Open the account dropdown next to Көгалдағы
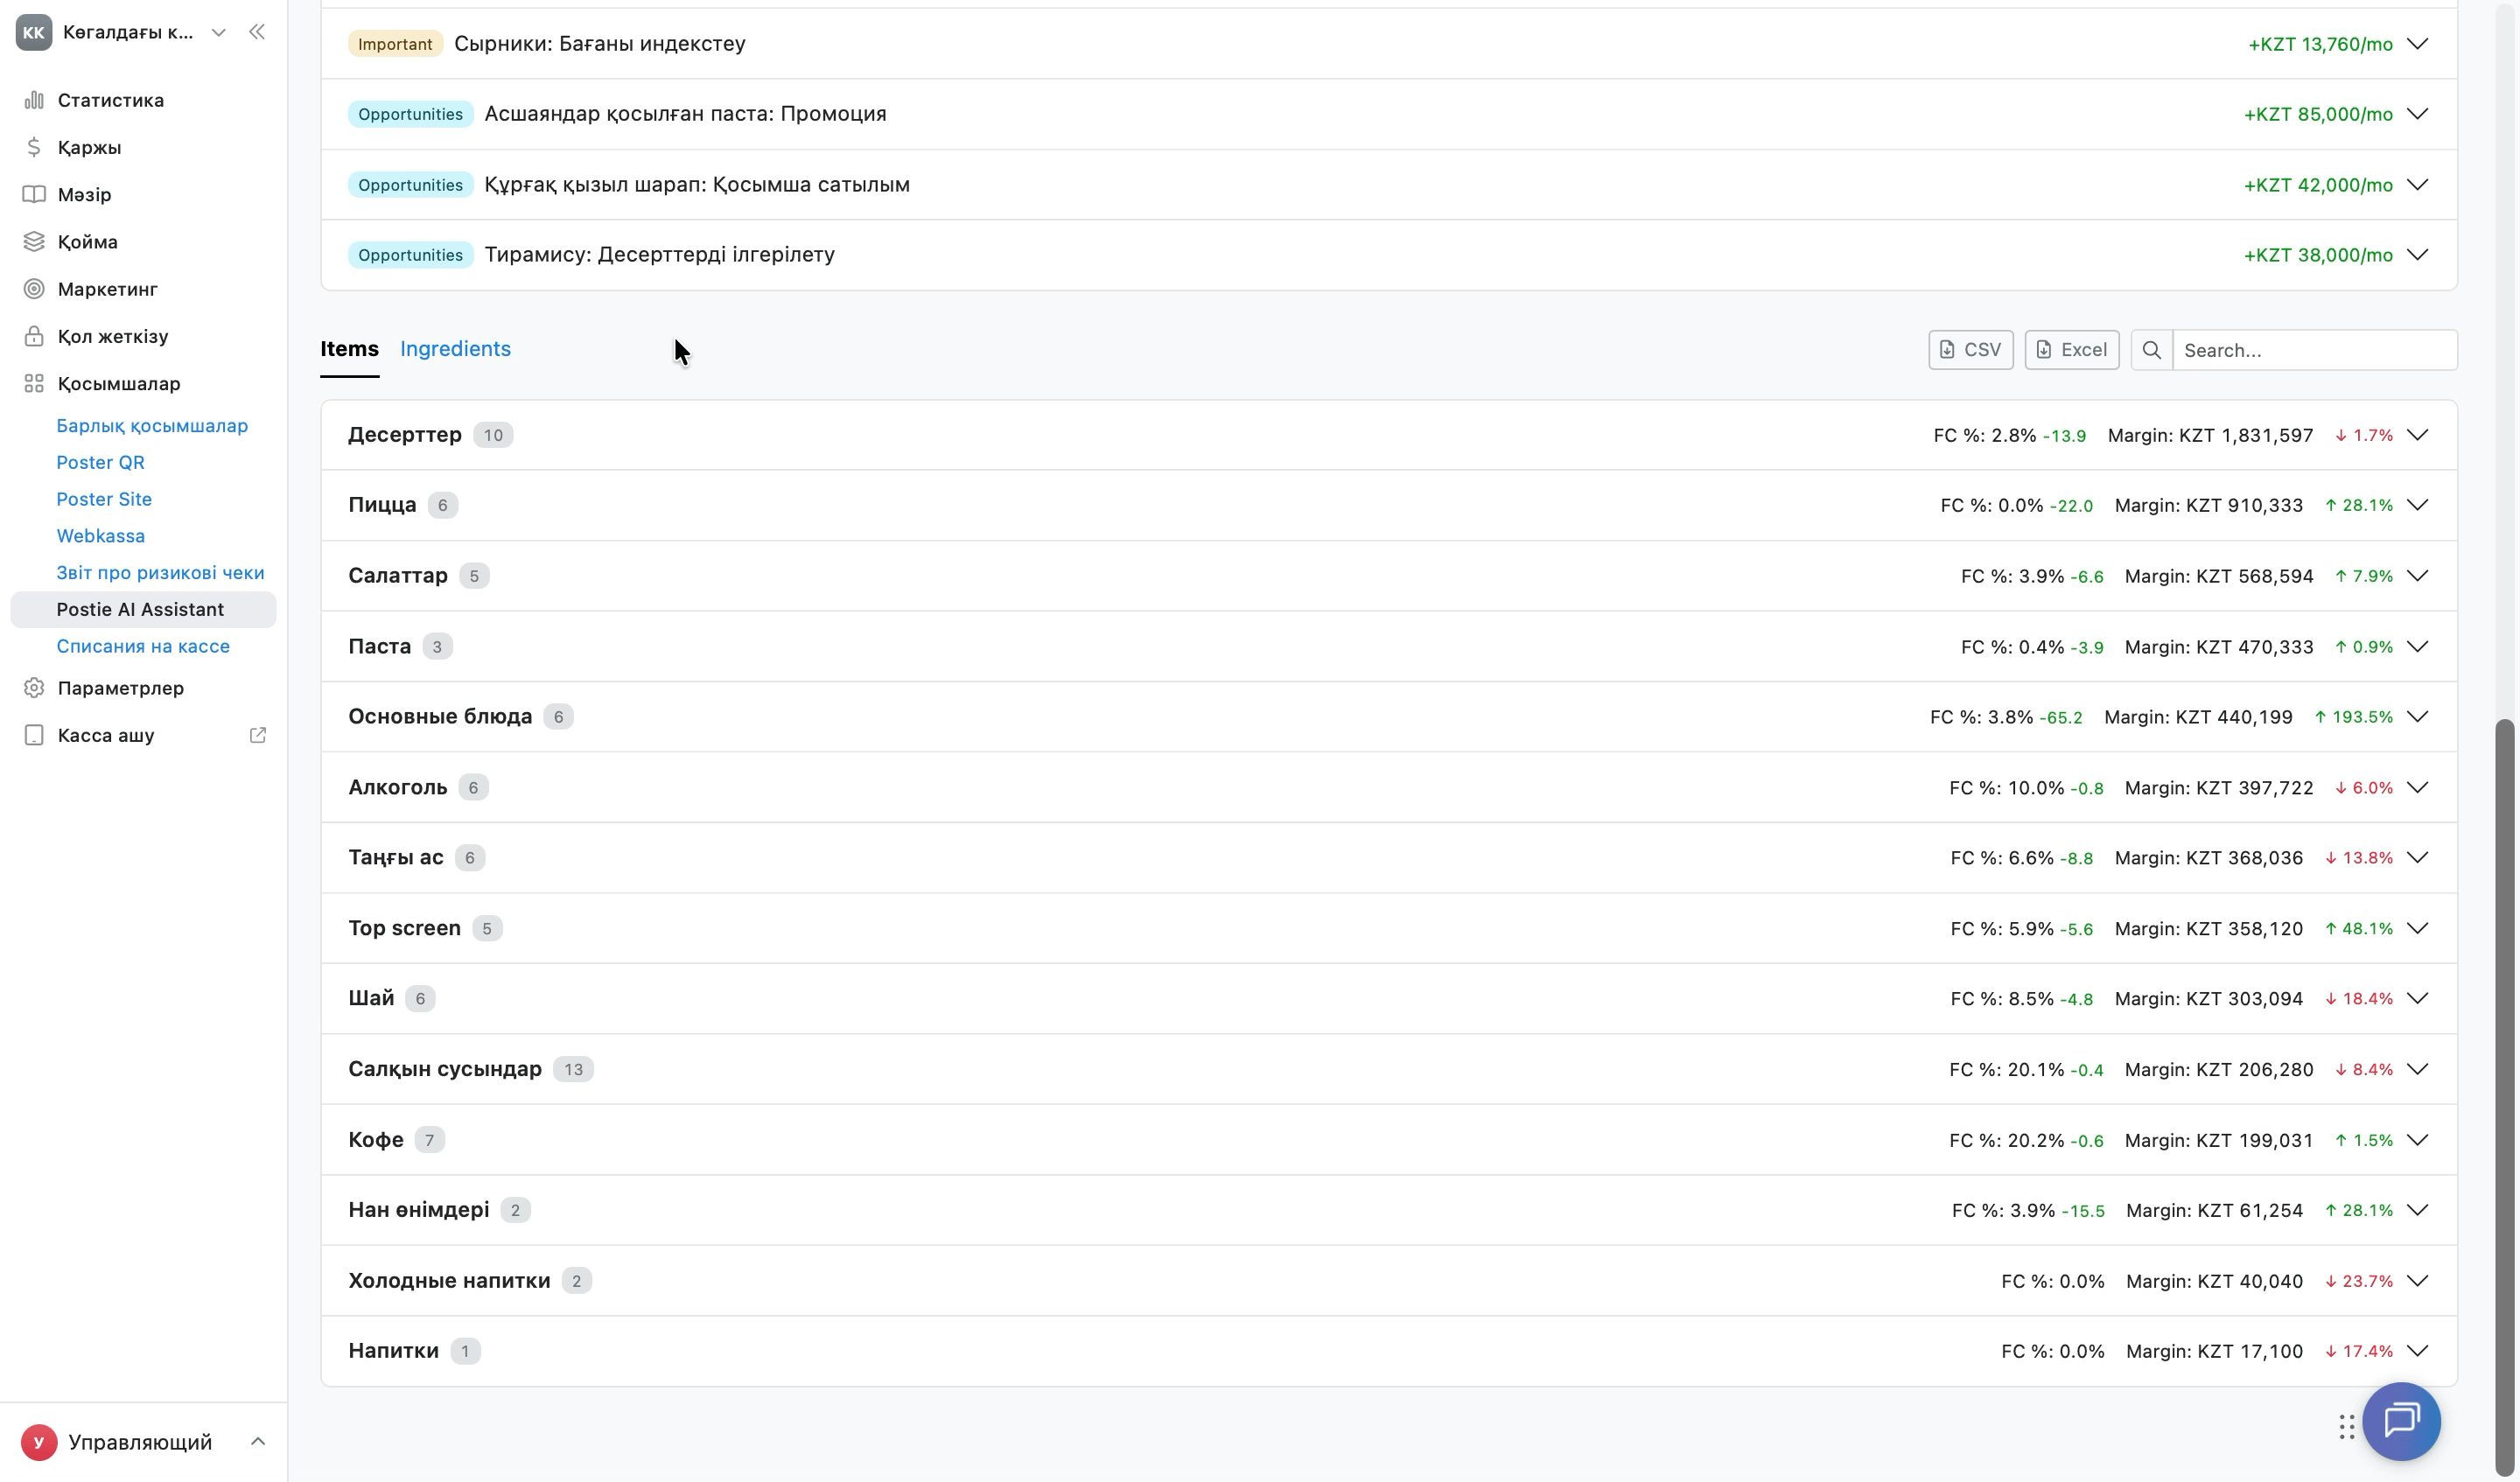The image size is (2520, 1482). point(218,32)
